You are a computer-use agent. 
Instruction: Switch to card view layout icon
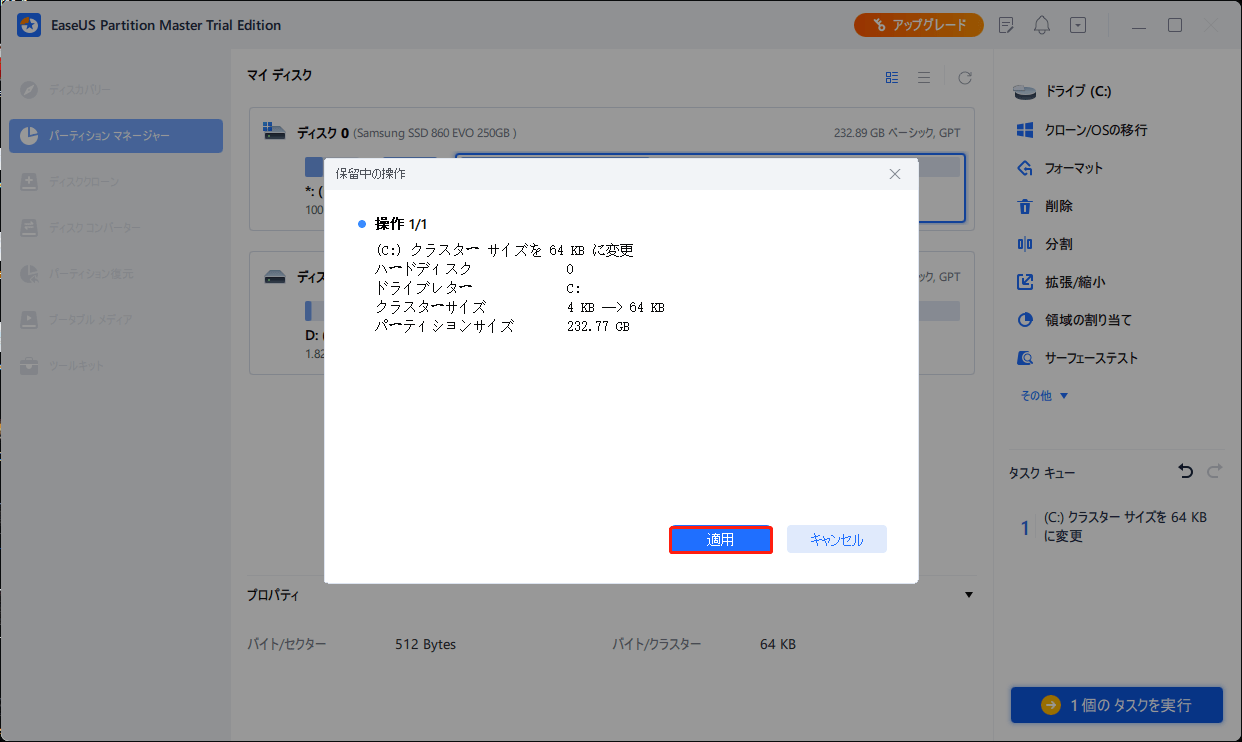892,77
